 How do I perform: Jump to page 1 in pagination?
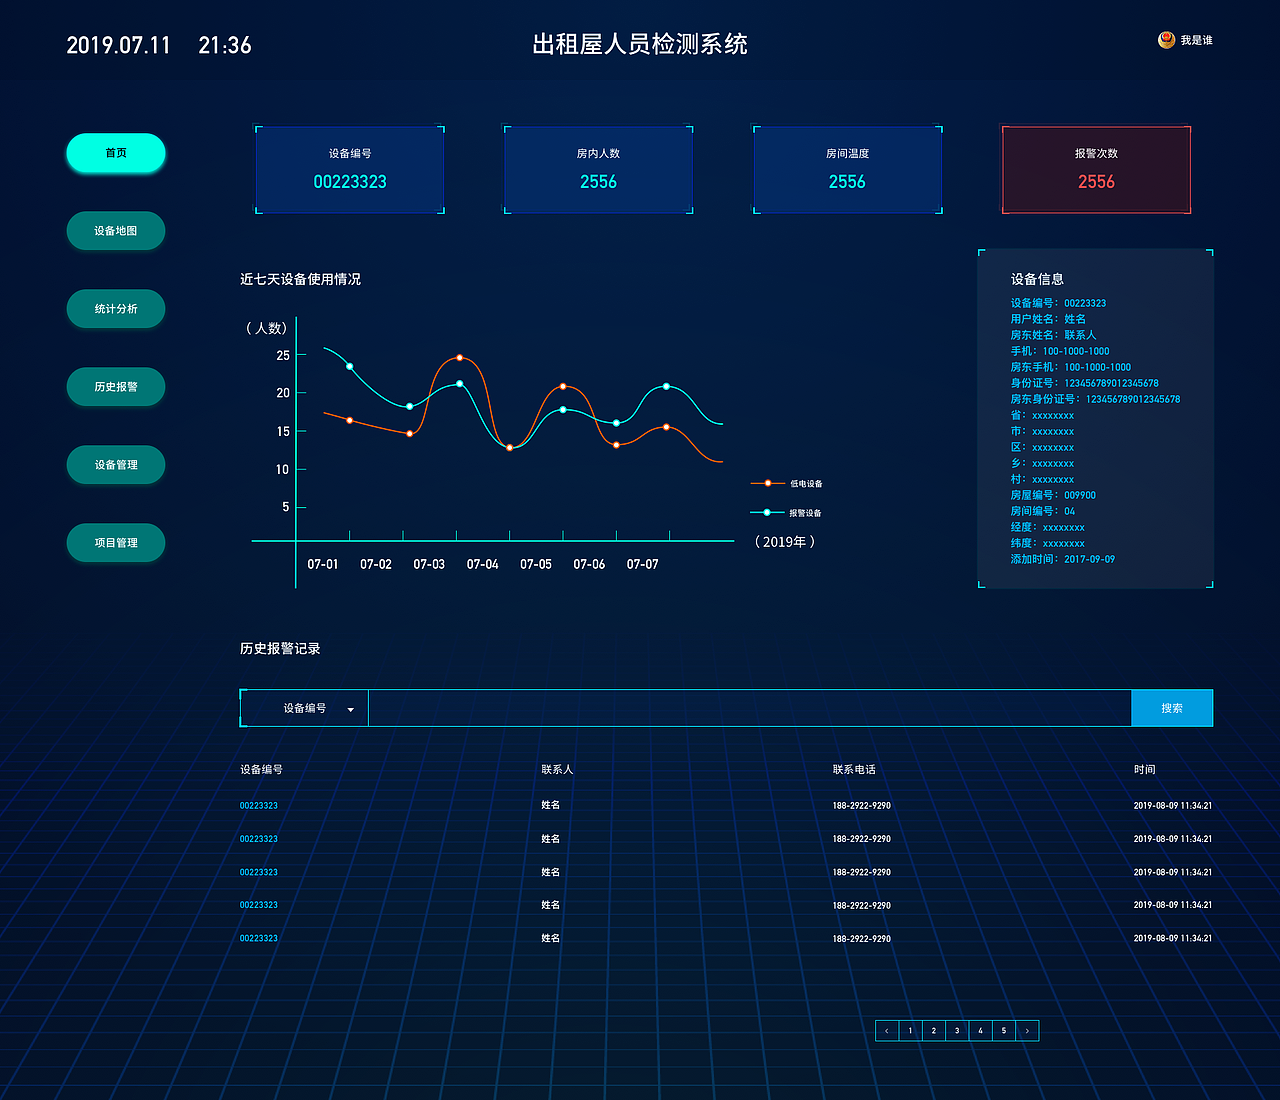(x=910, y=1031)
